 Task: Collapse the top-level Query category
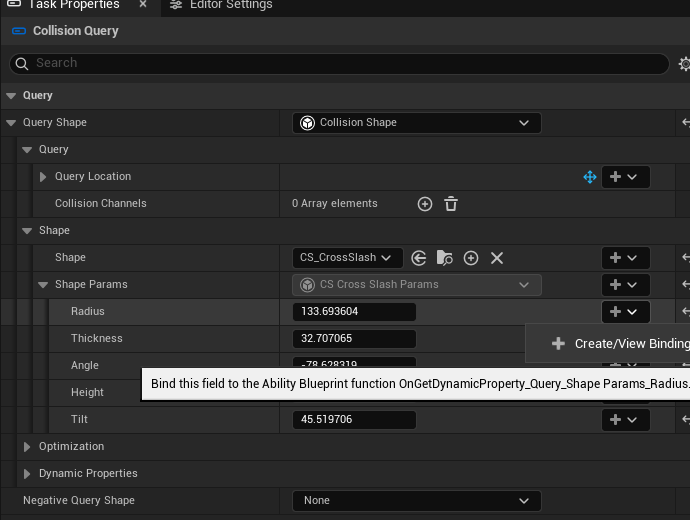(x=11, y=96)
